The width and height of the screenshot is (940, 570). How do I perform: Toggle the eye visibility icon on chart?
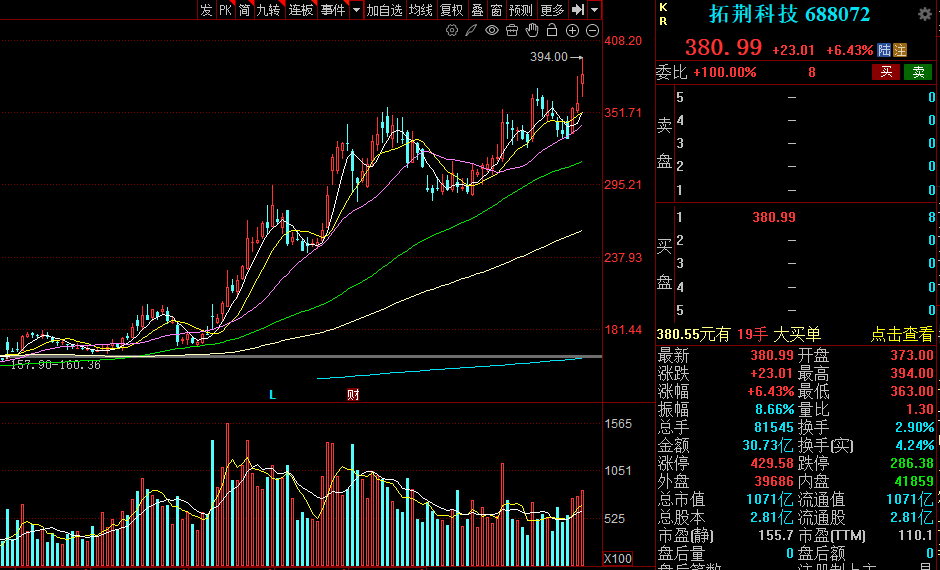click(x=492, y=30)
